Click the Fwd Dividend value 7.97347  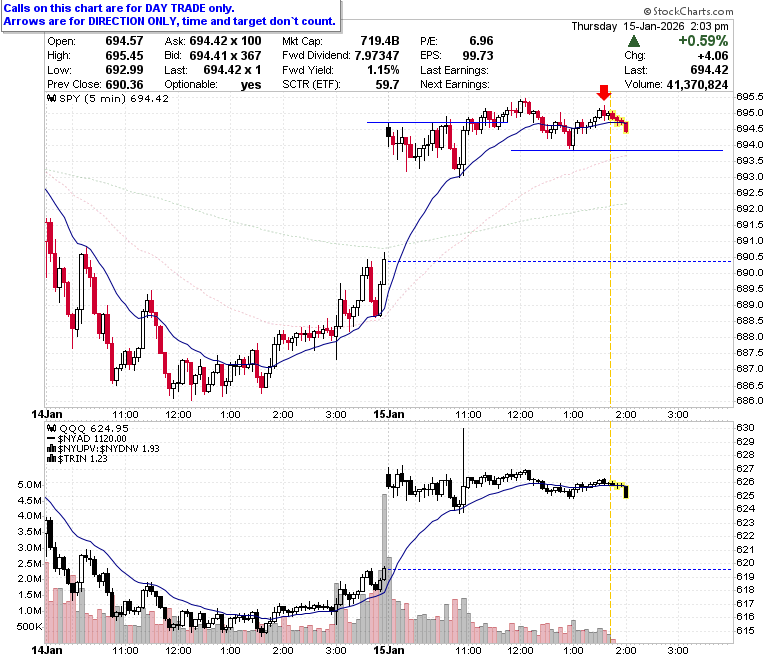pyautogui.click(x=377, y=55)
